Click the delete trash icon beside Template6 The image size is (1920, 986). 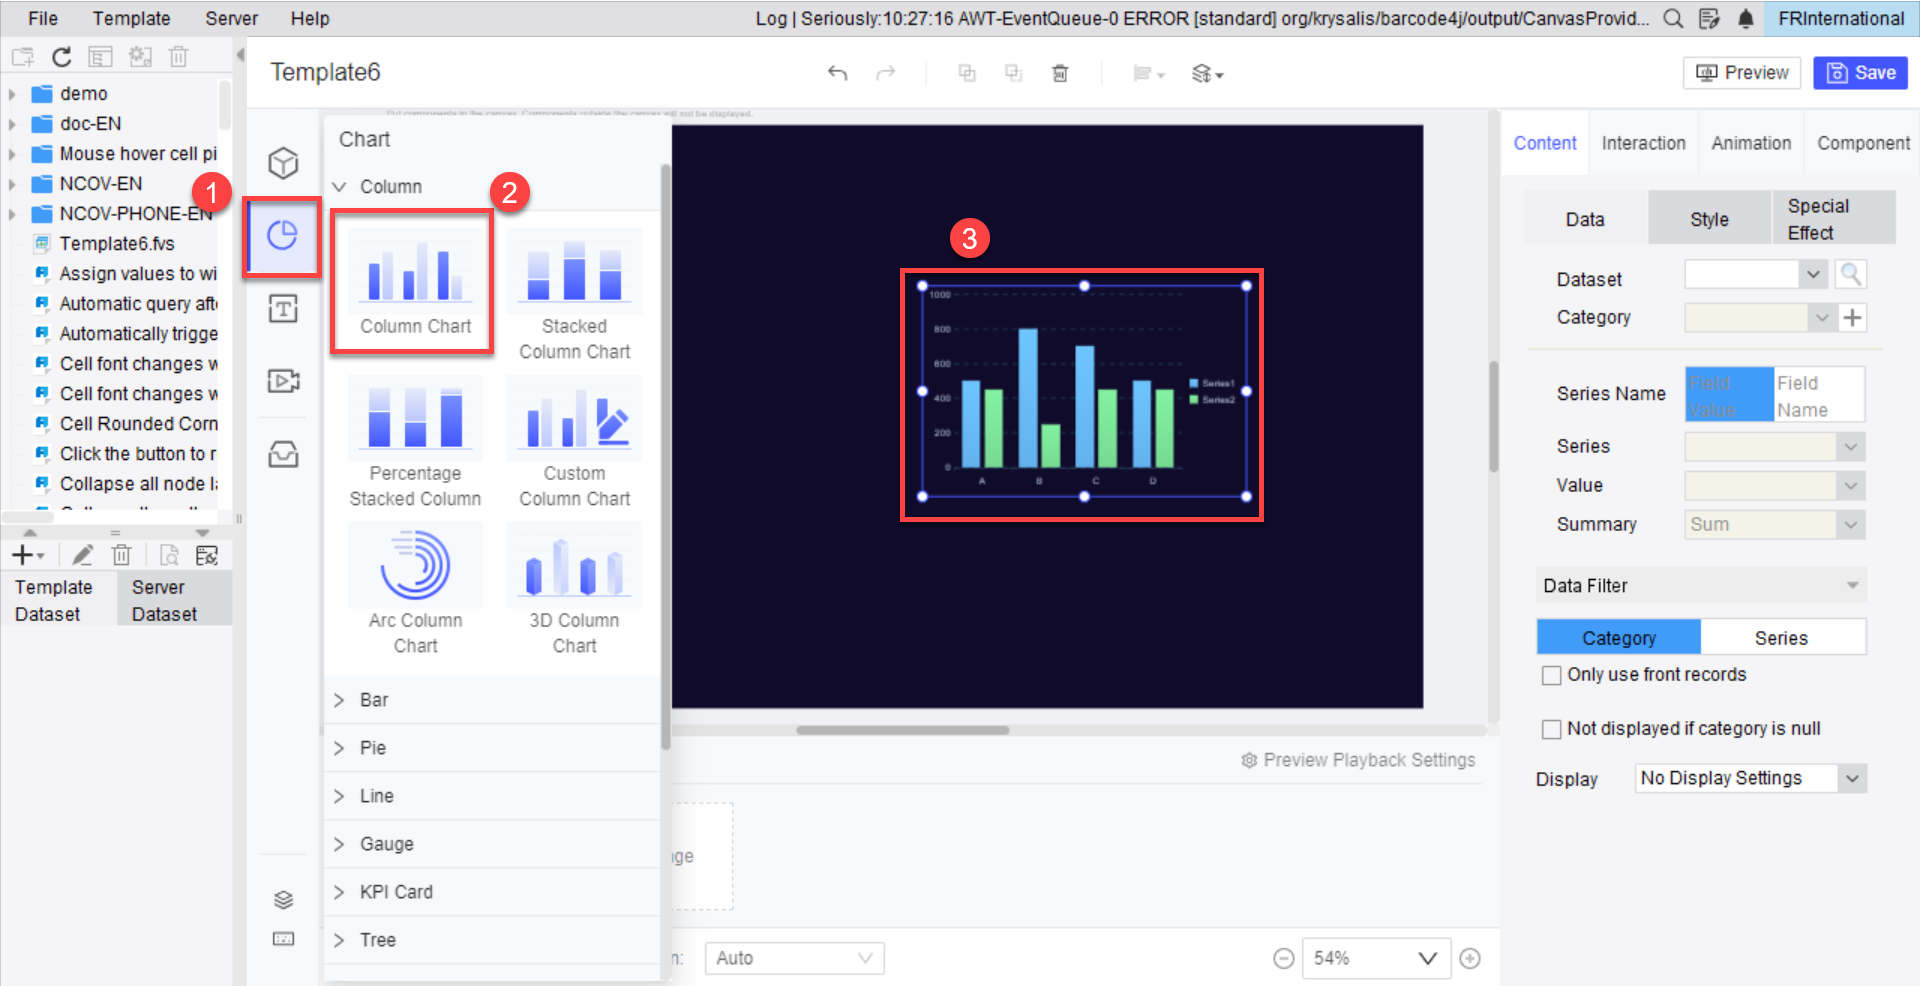(x=1060, y=73)
